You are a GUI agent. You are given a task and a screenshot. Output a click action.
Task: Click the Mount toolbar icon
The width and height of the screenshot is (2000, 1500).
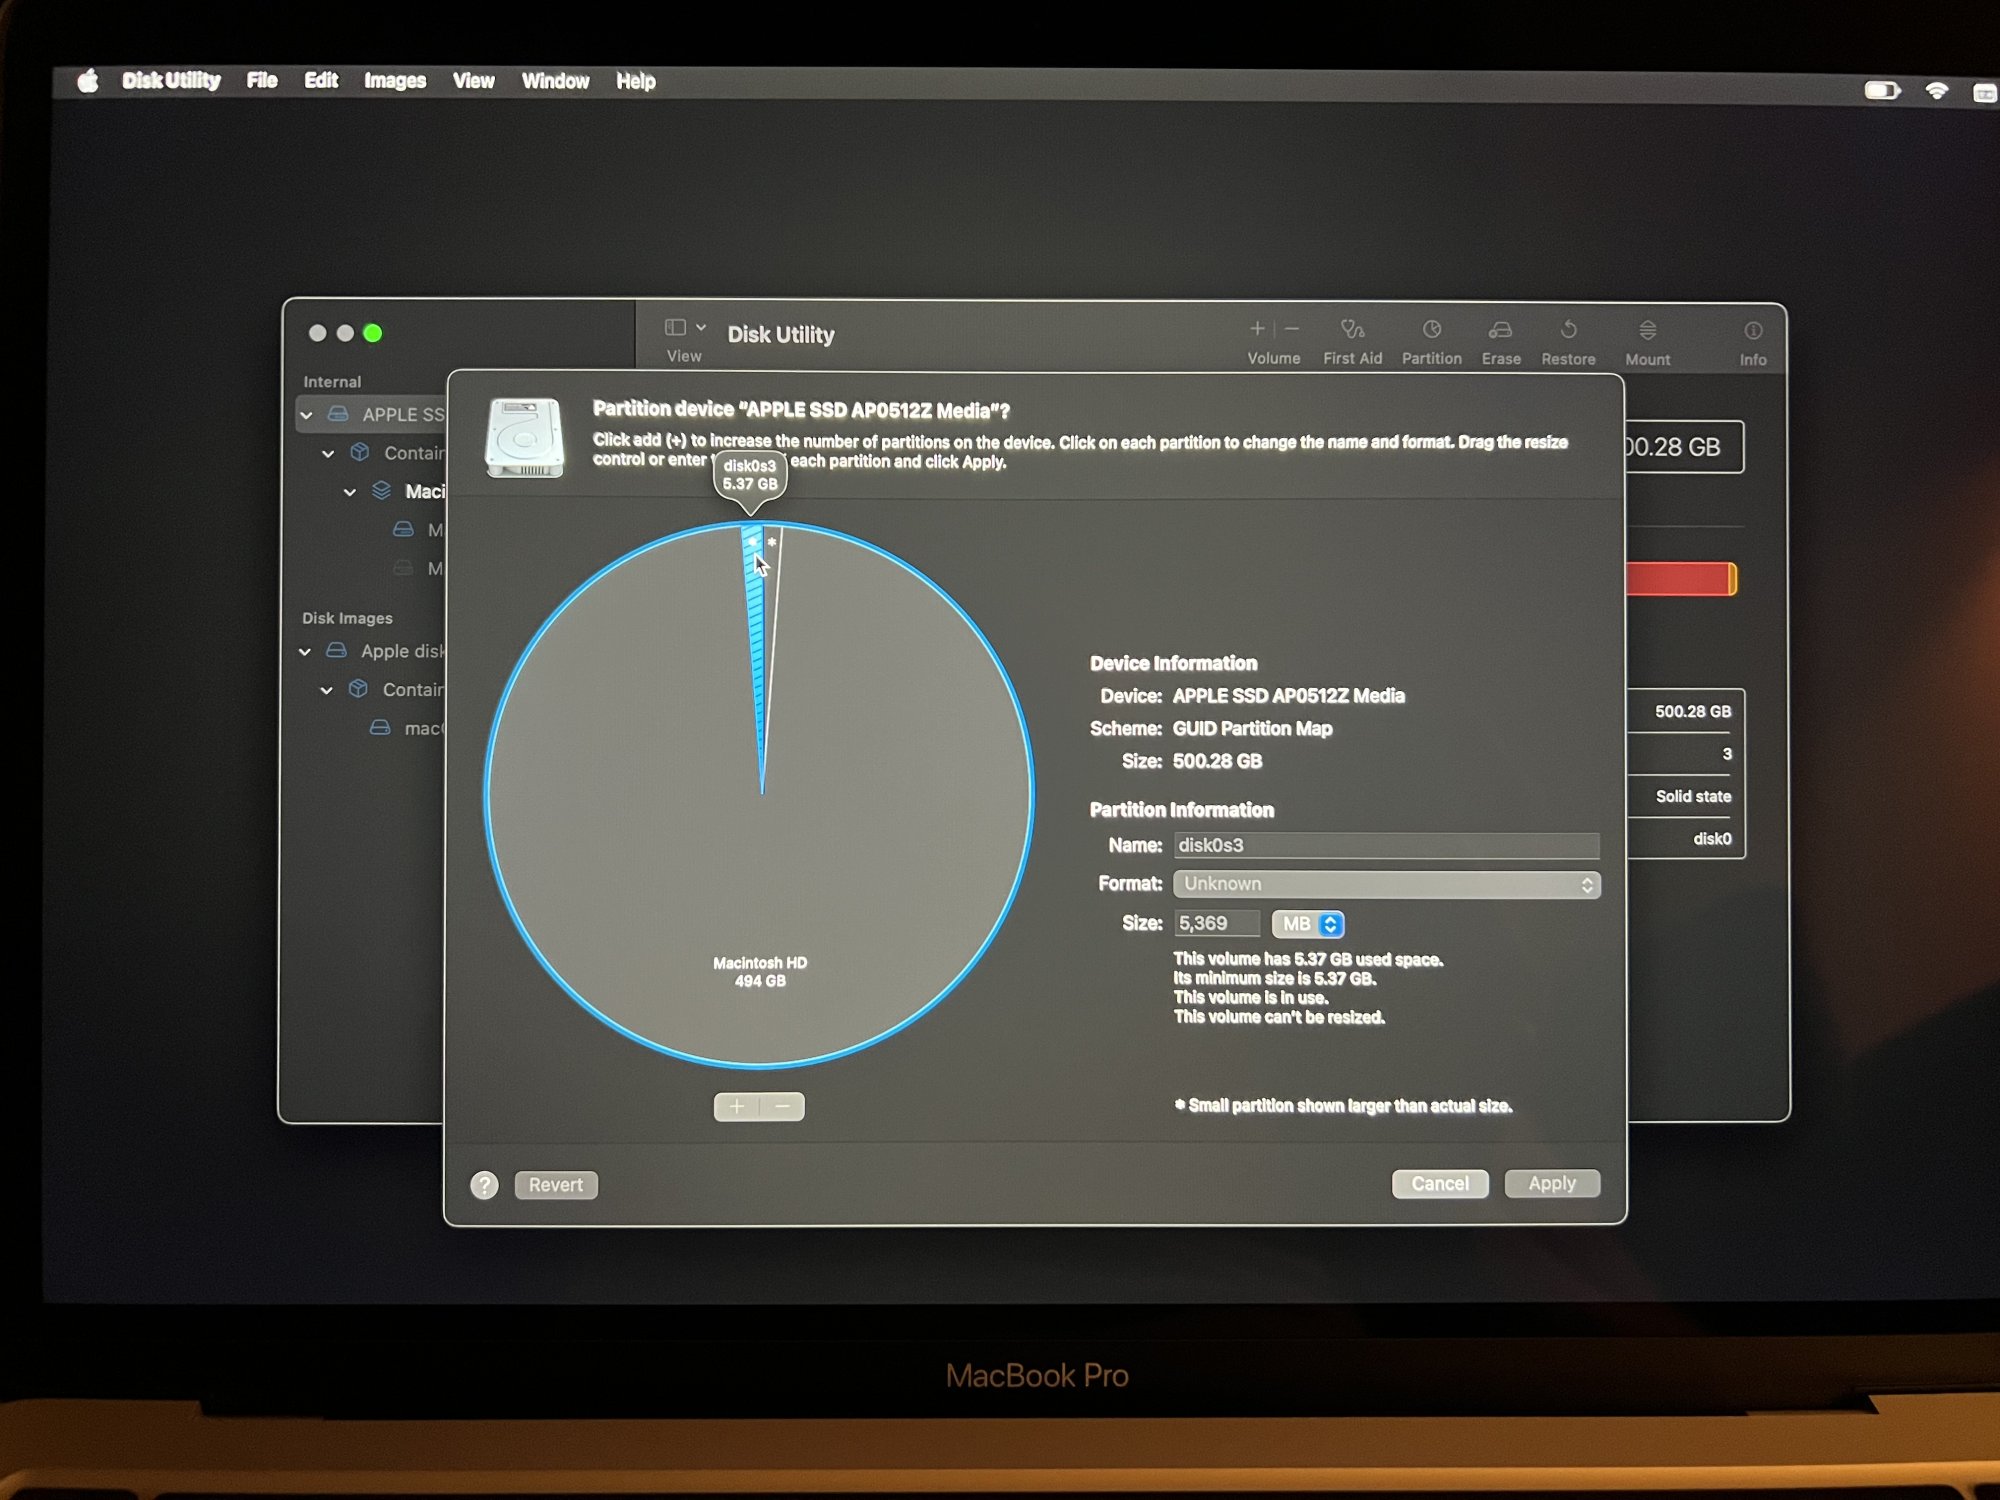(1647, 330)
